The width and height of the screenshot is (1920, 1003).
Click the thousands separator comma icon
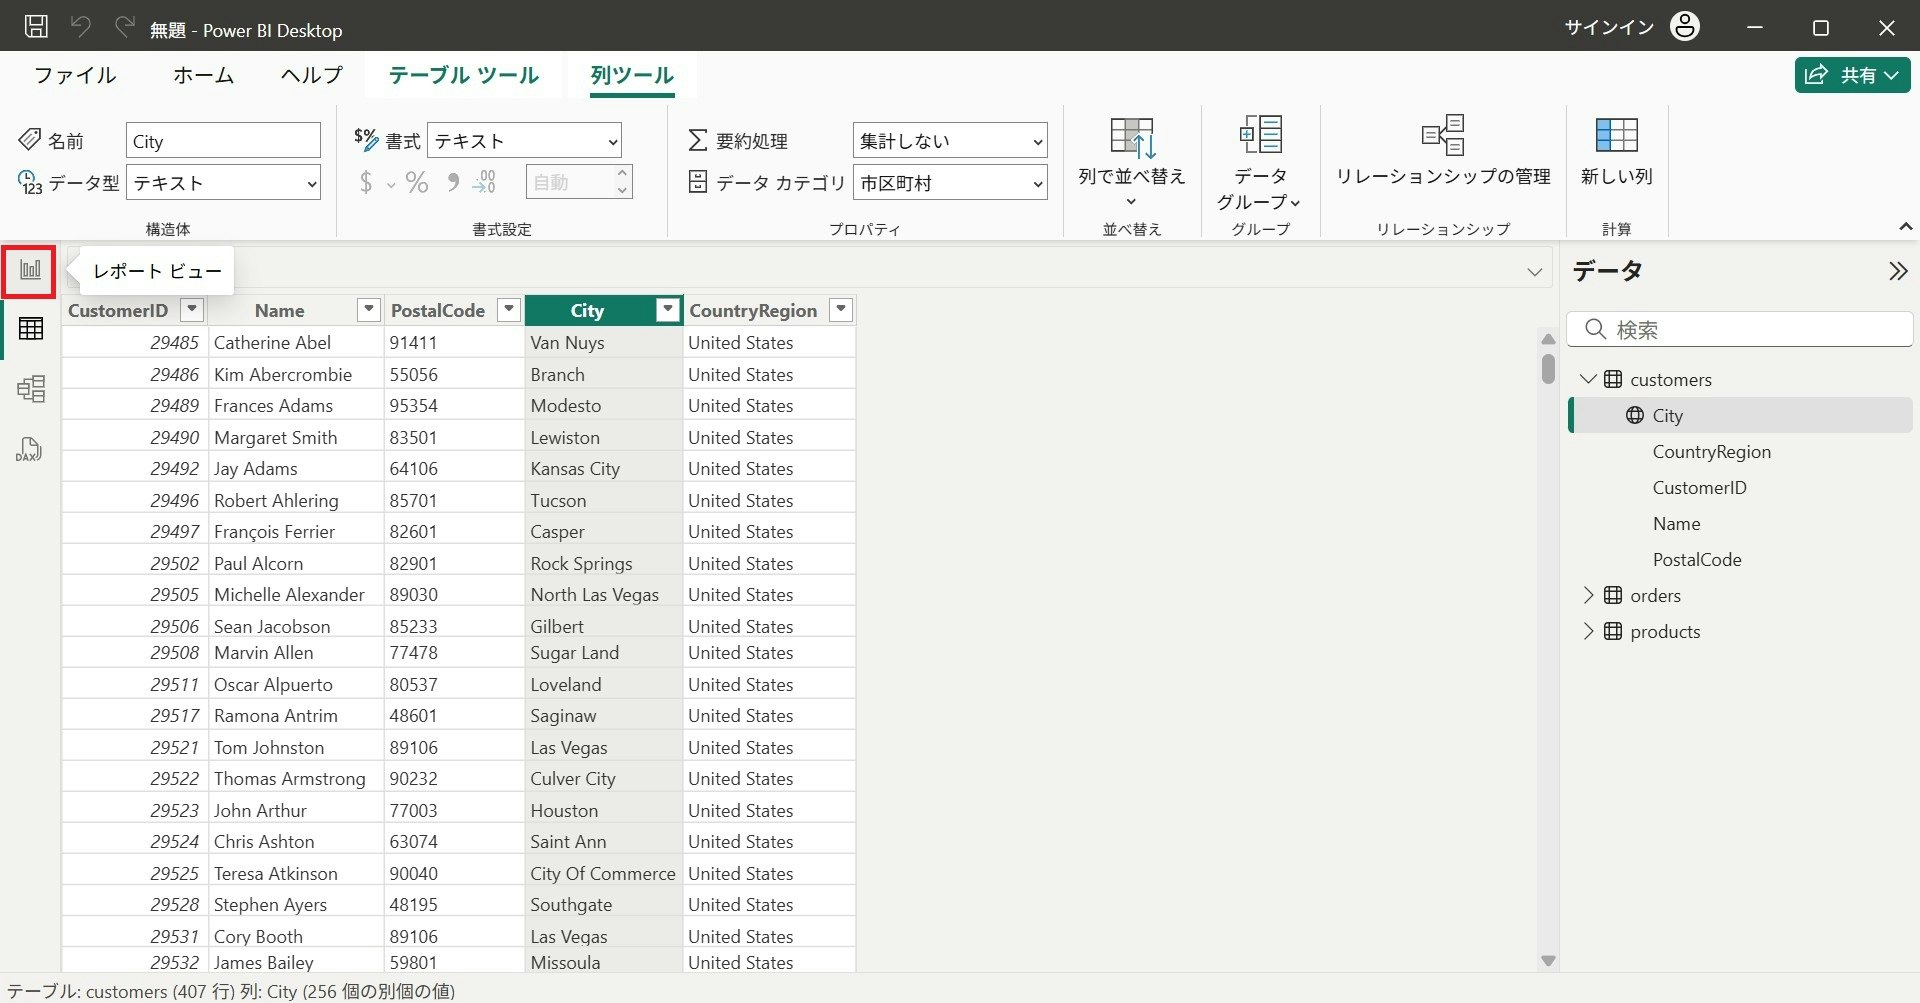click(453, 182)
